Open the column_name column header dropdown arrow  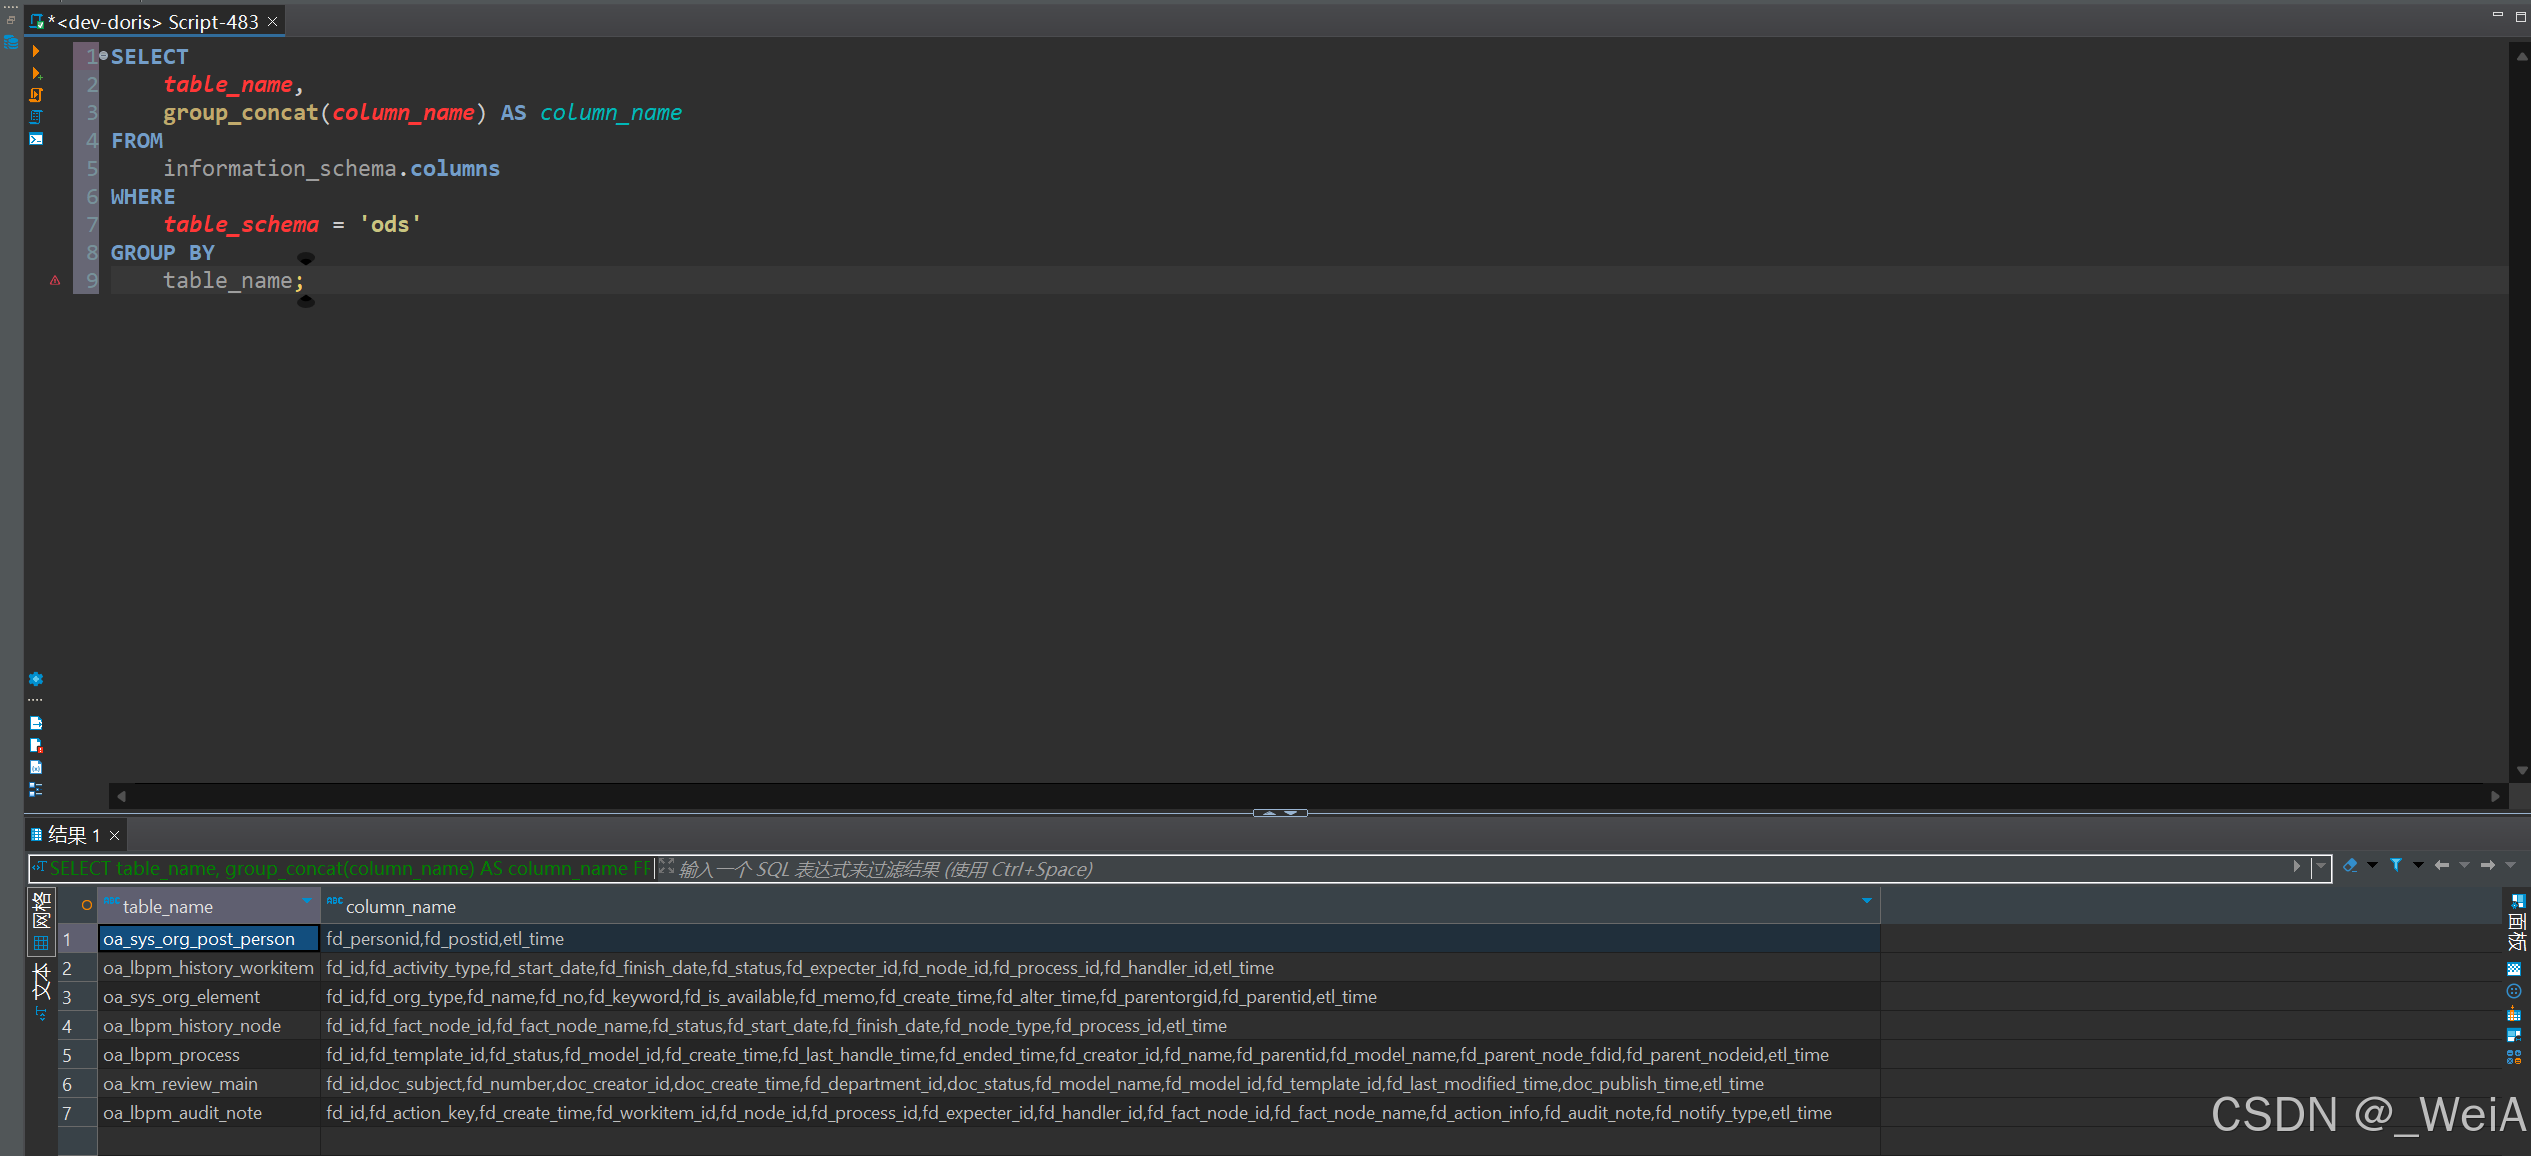pyautogui.click(x=1866, y=902)
